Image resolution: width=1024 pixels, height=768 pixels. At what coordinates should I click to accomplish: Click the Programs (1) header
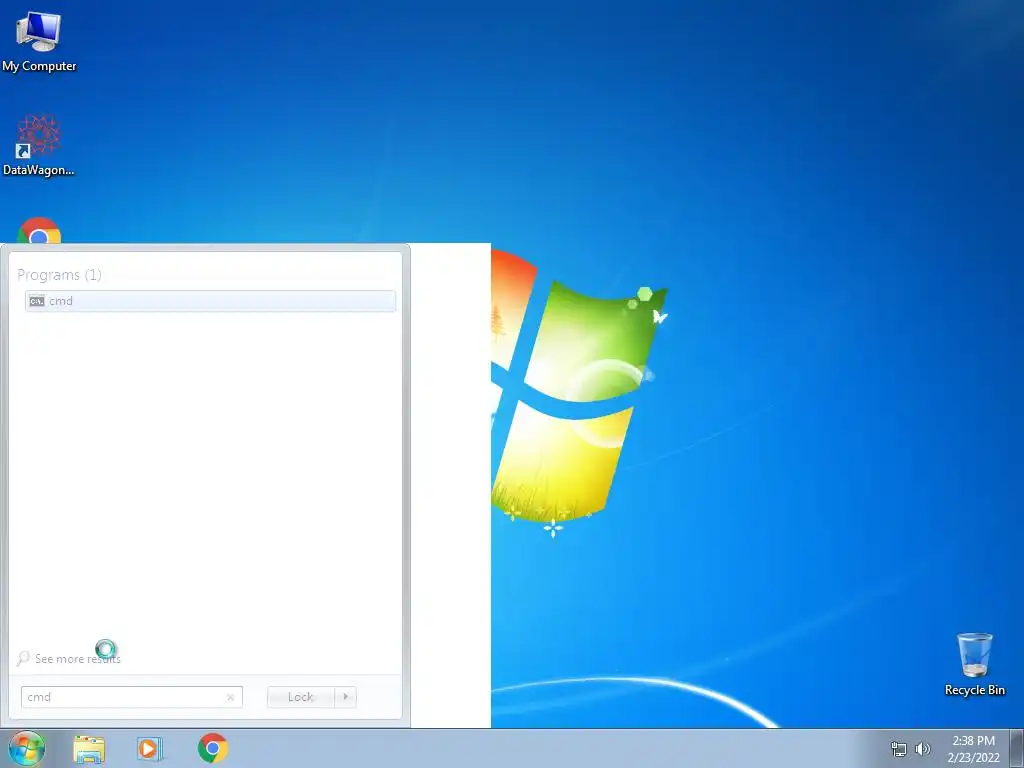click(59, 275)
